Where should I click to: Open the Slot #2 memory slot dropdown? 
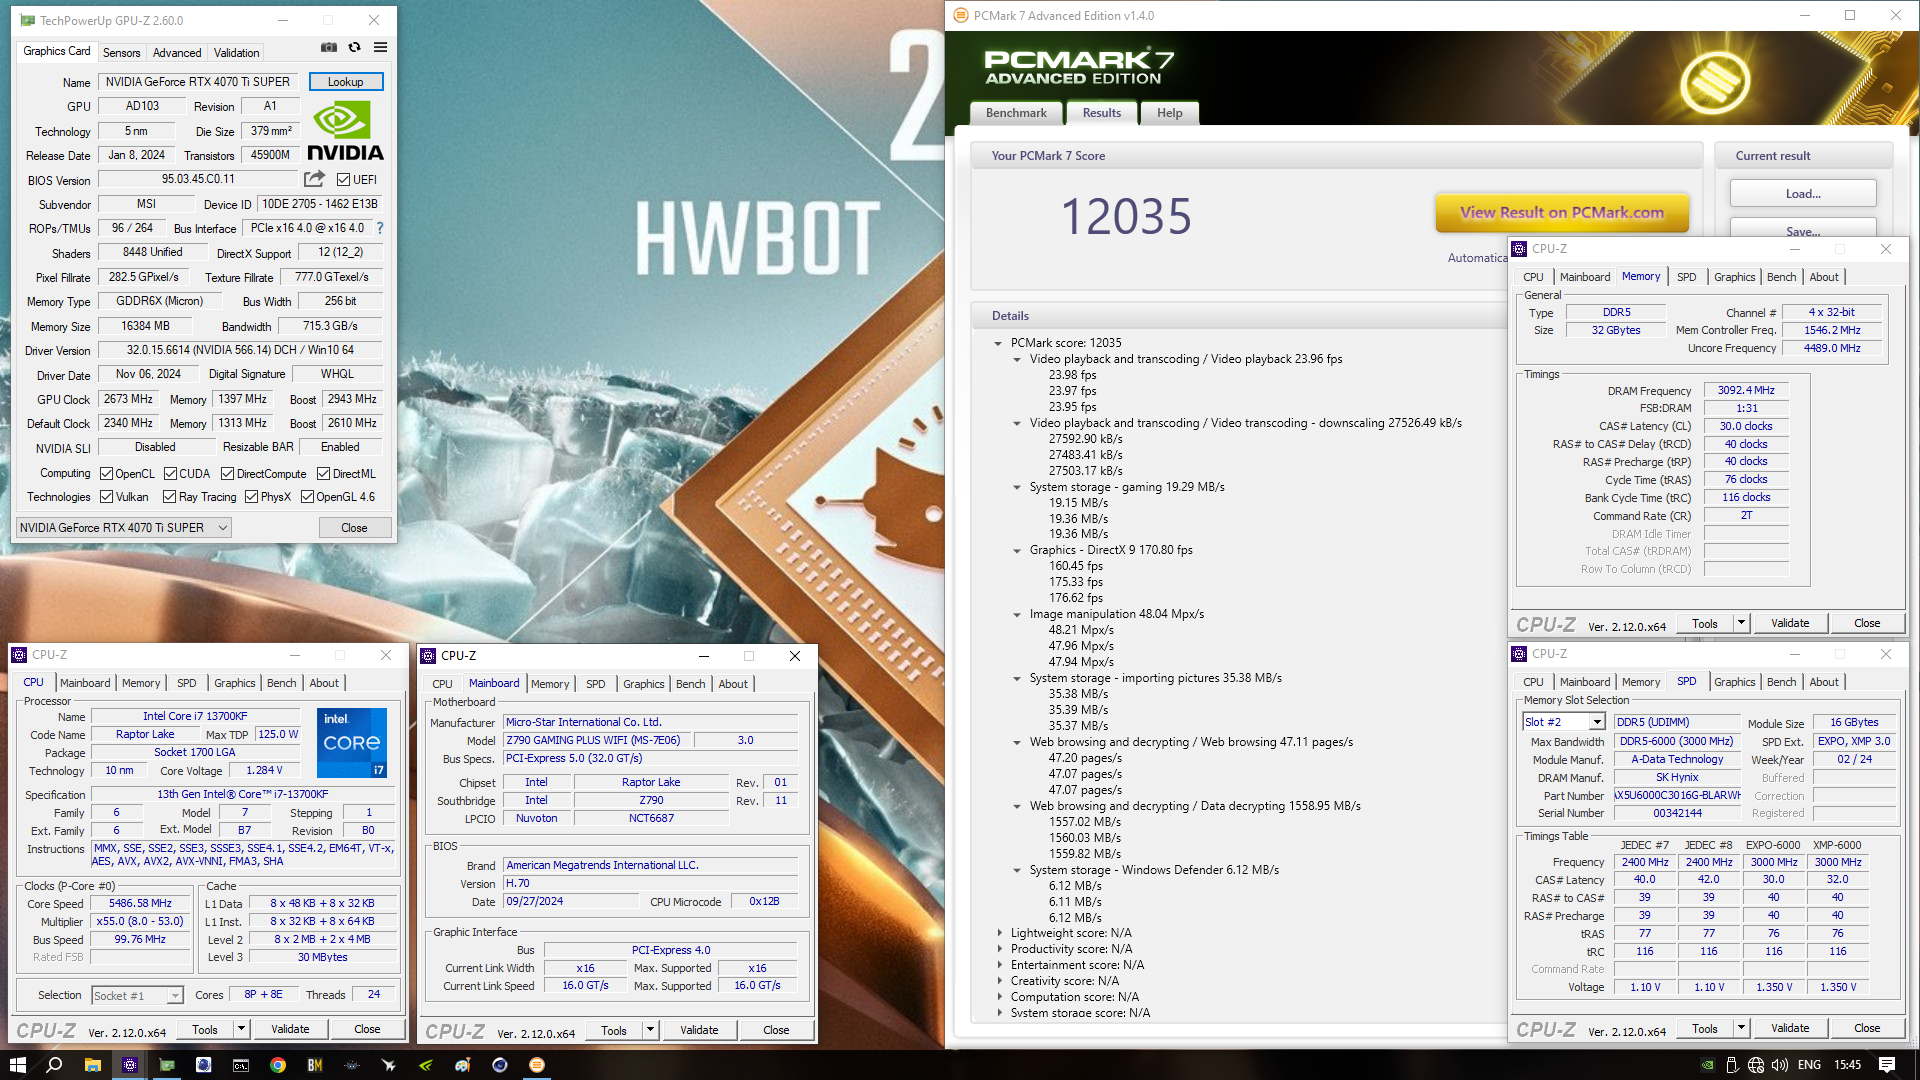coord(1597,722)
